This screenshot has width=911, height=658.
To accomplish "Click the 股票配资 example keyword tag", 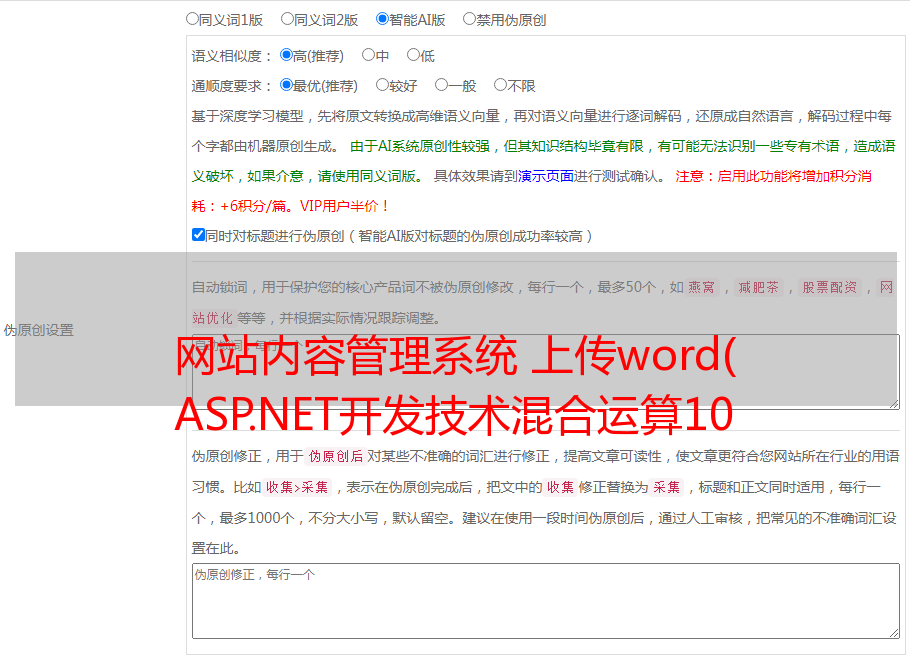I will click(x=830, y=287).
